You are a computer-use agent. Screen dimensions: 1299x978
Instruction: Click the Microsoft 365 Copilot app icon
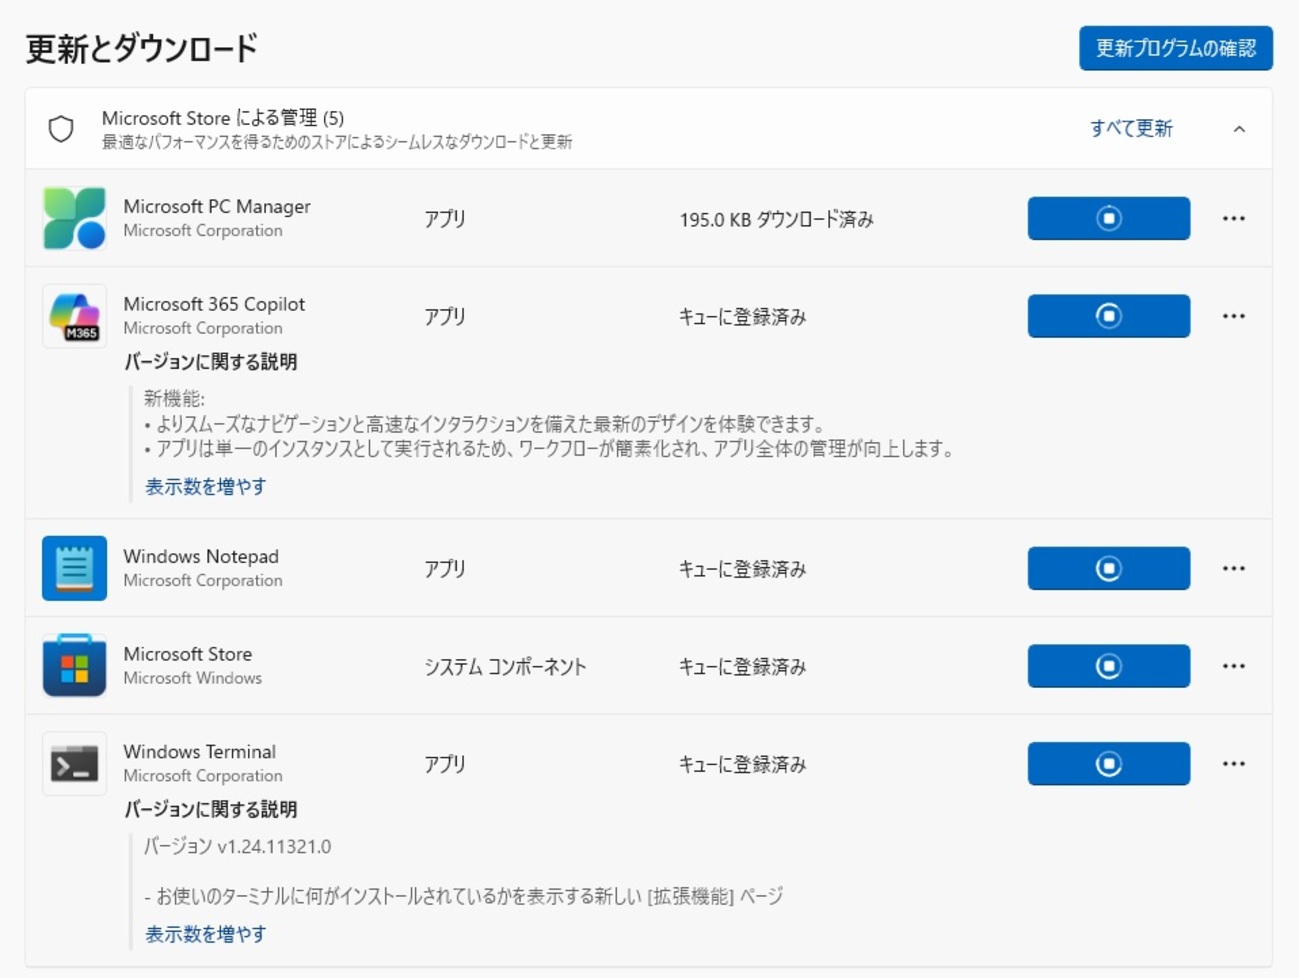[74, 316]
